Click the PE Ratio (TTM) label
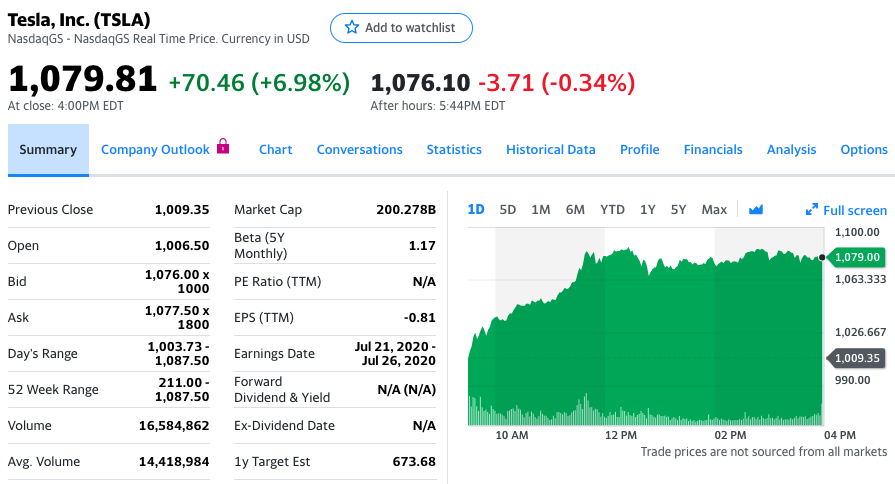This screenshot has width=895, height=484. click(x=277, y=281)
